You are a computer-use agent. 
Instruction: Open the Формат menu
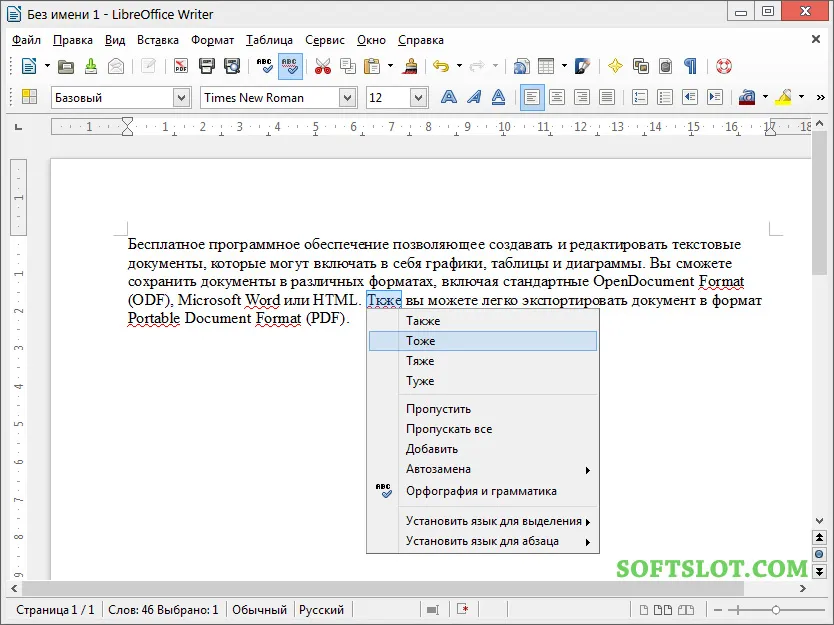(212, 40)
